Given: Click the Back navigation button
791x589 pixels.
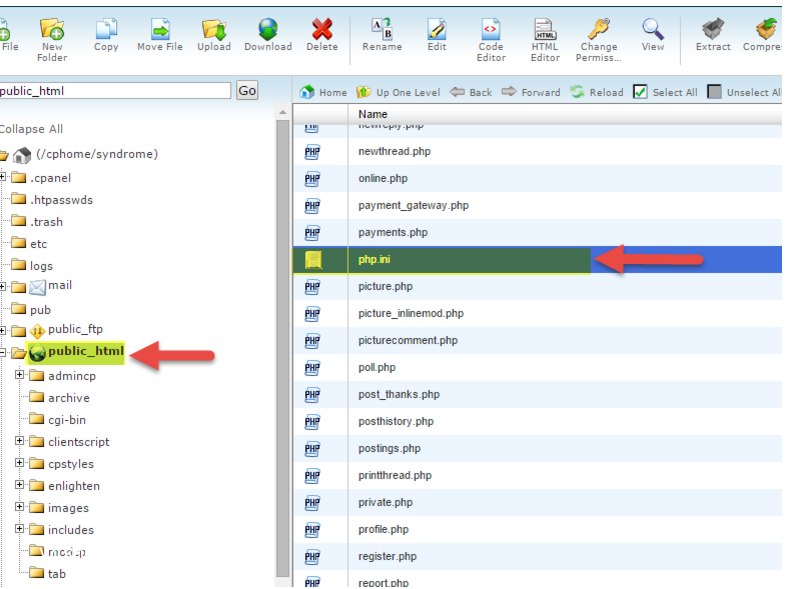Looking at the screenshot, I should [471, 92].
